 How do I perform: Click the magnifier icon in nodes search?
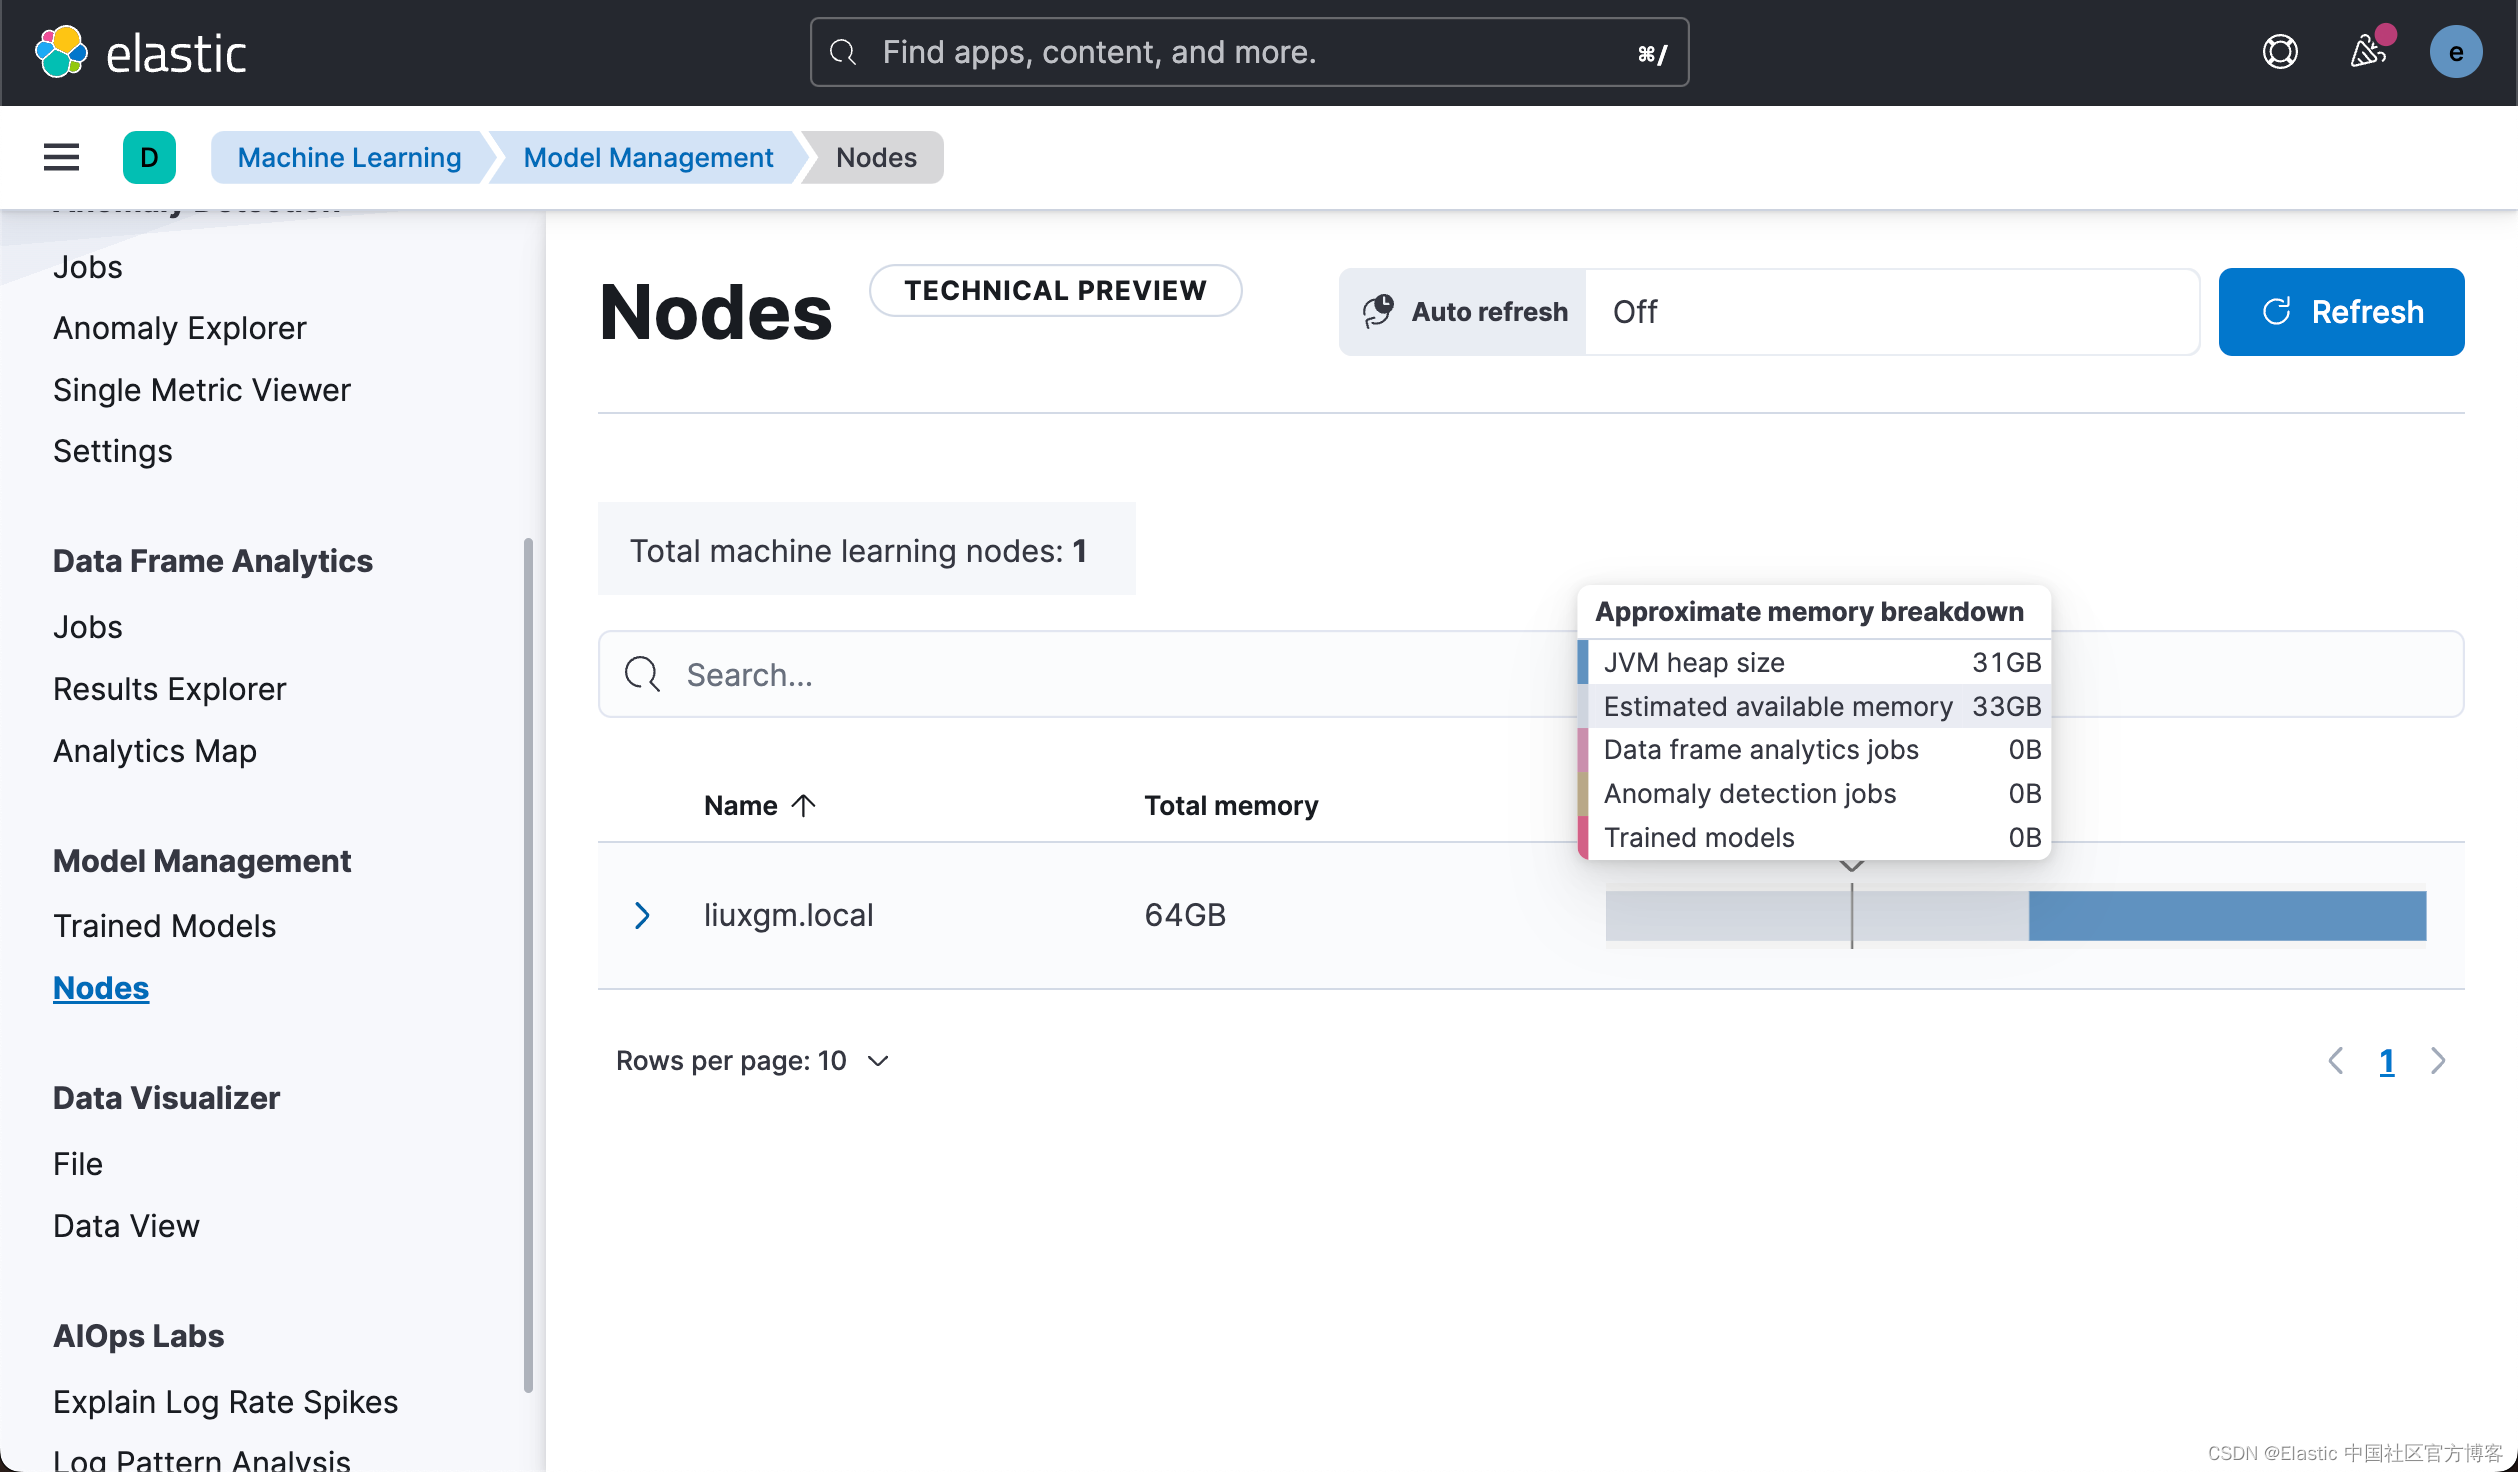pos(642,674)
